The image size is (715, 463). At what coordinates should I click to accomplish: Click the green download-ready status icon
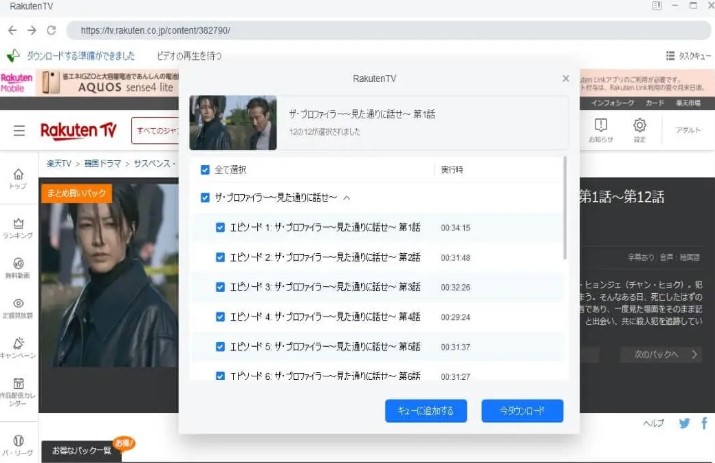[13, 56]
